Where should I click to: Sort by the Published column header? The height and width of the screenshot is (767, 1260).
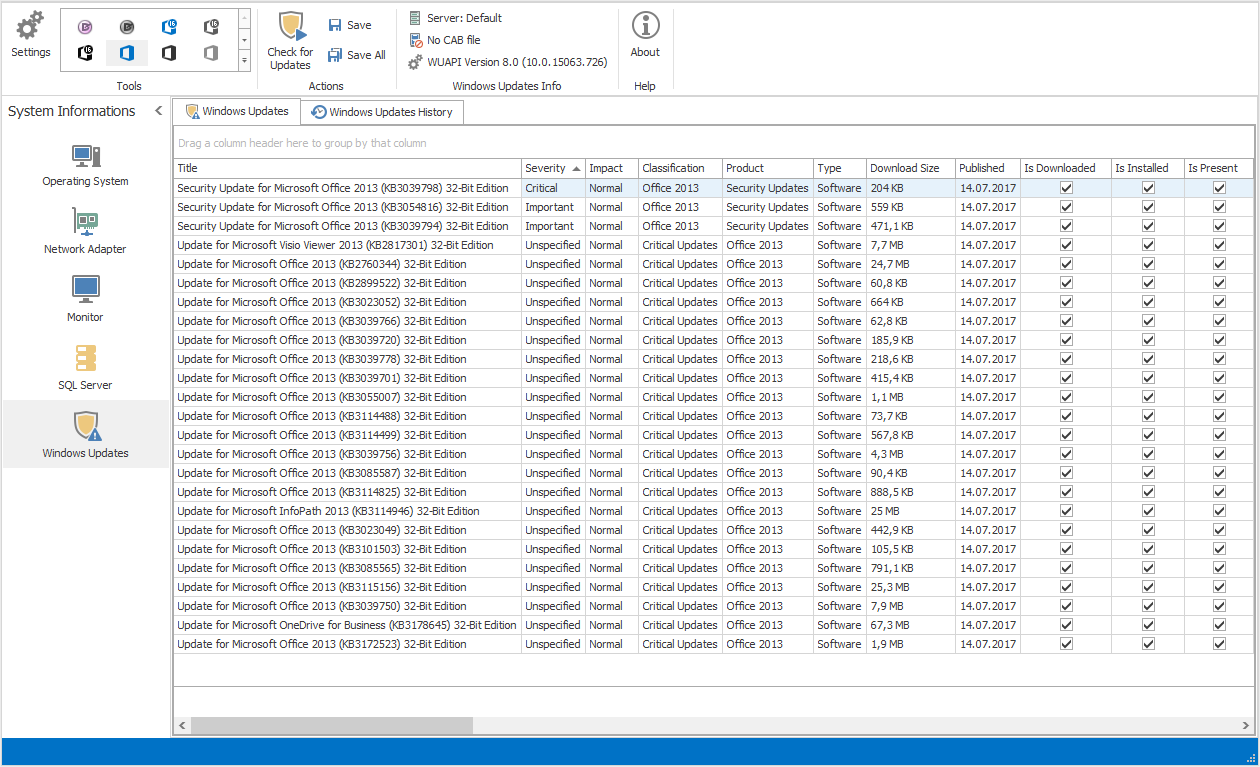pos(987,168)
